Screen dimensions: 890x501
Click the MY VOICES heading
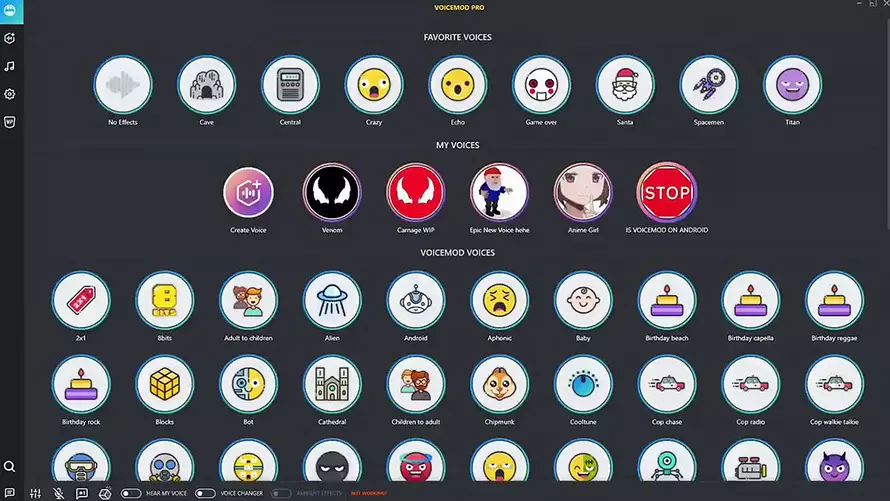[457, 145]
